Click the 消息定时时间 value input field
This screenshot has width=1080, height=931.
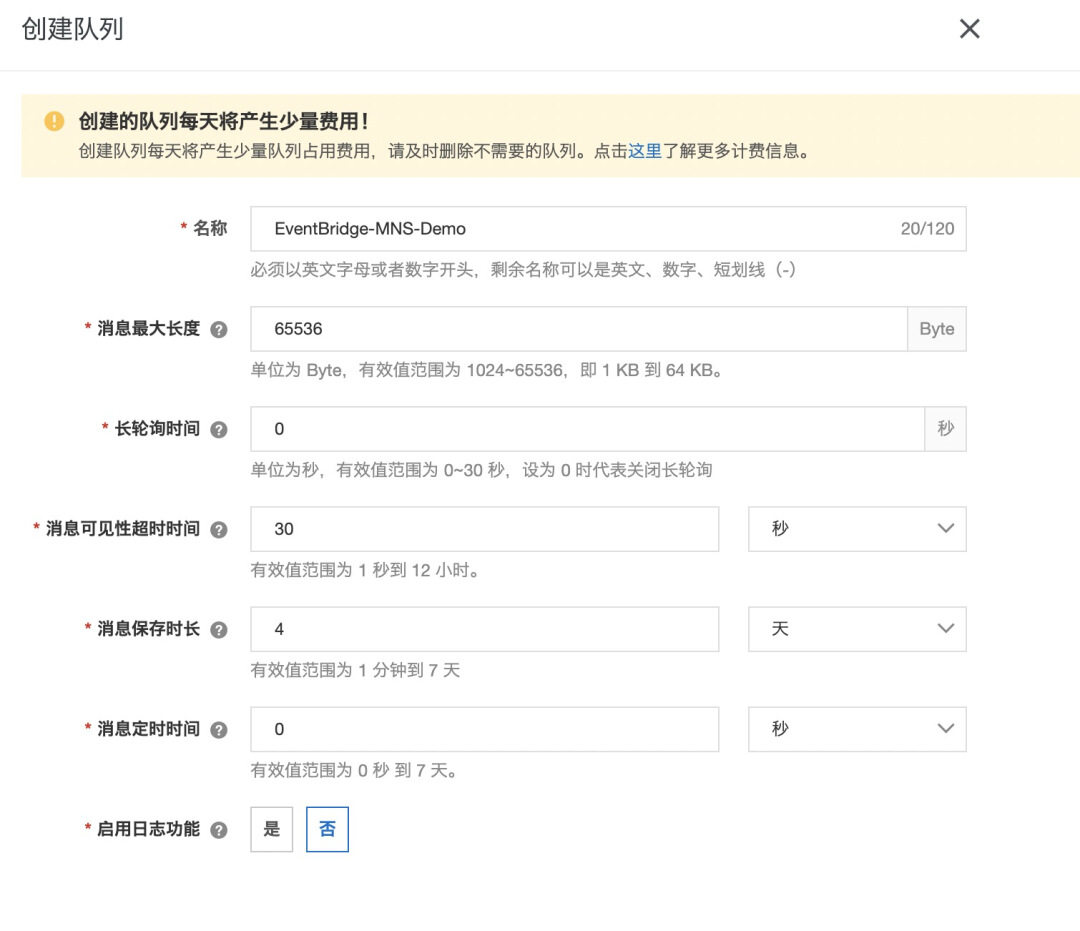tap(484, 729)
